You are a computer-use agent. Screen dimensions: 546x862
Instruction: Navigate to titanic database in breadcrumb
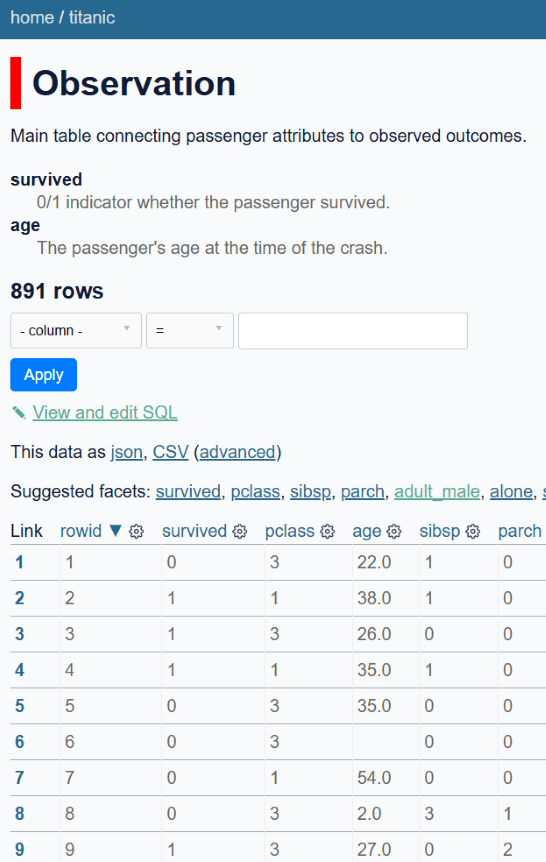coord(92,18)
